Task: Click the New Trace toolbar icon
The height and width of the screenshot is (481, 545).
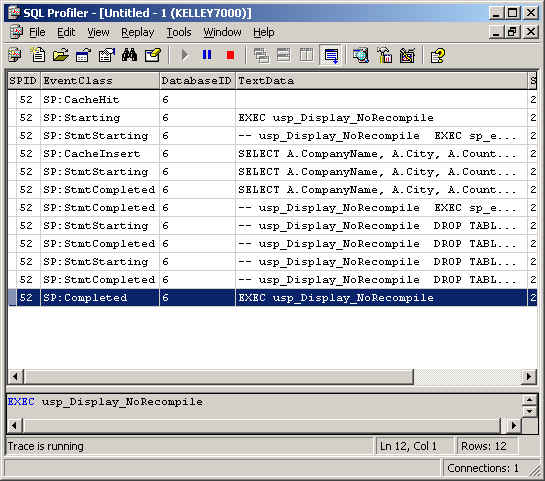Action: [15, 55]
